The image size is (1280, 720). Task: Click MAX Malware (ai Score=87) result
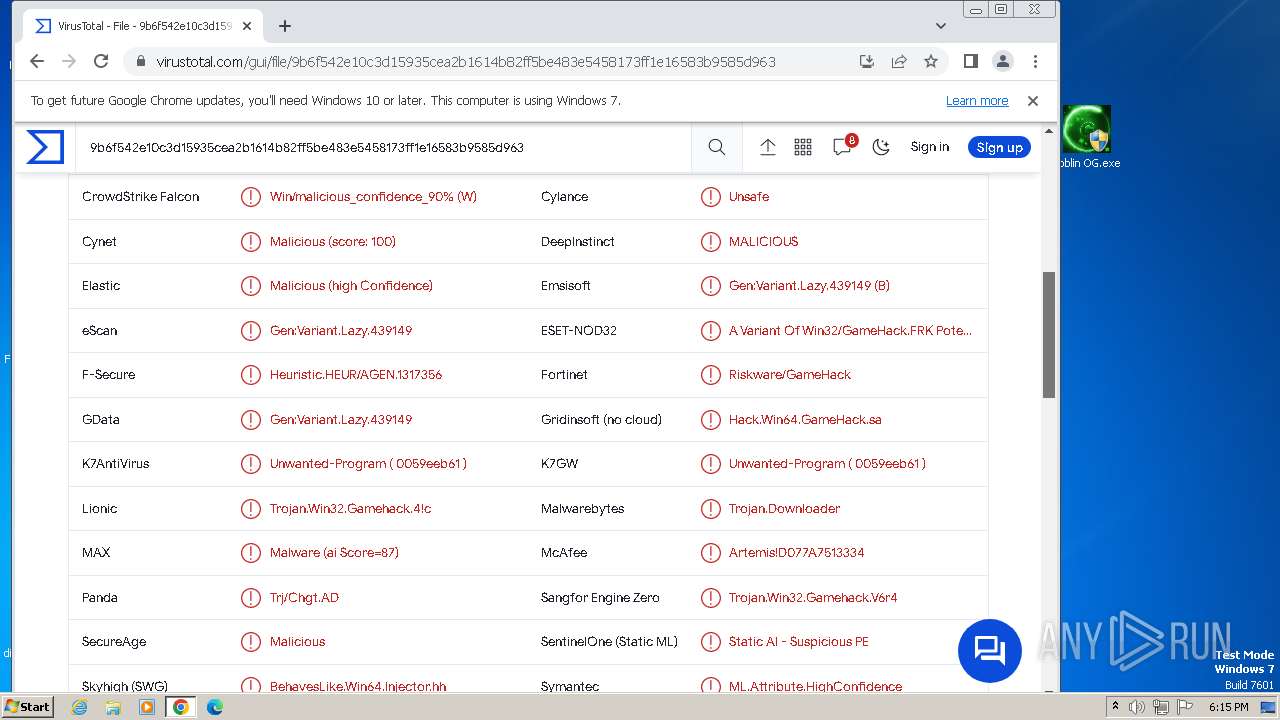(334, 553)
